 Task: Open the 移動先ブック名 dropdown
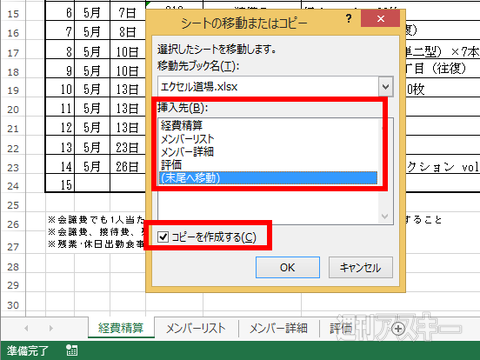pos(386,87)
